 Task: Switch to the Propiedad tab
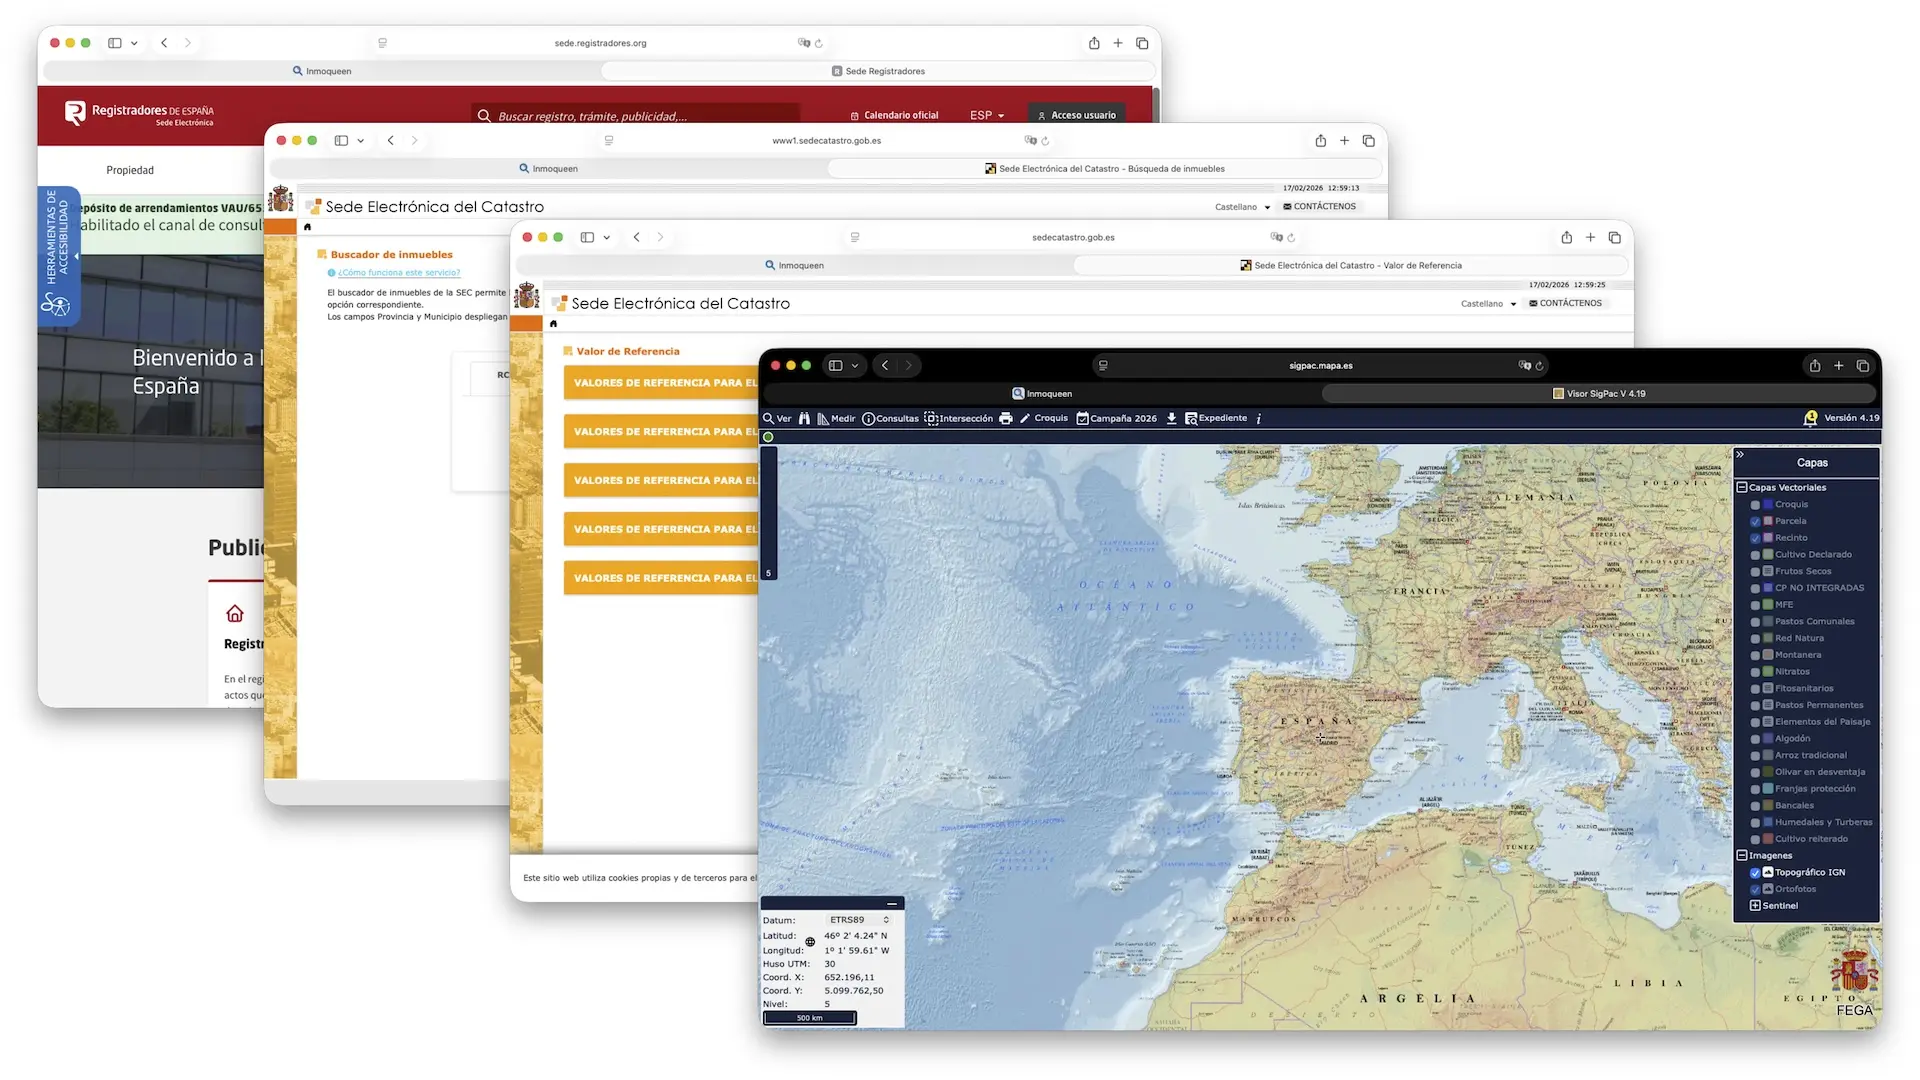point(130,170)
